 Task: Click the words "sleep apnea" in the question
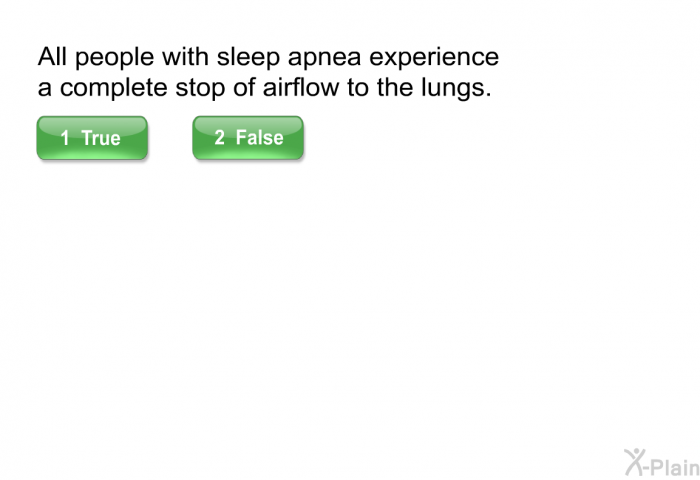tap(289, 58)
